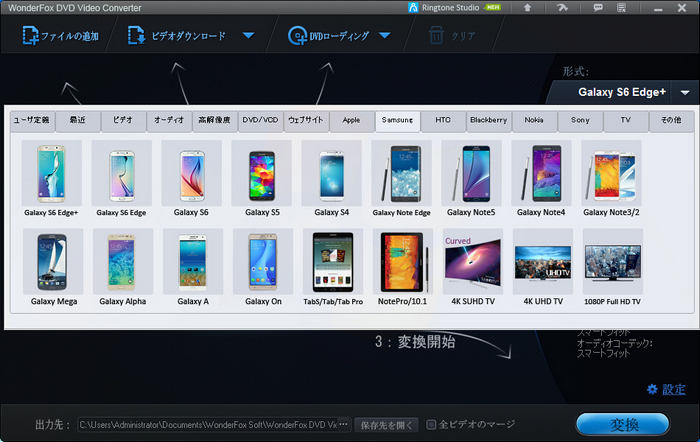
Task: Open the list/register icon in title bar
Action: click(621, 8)
